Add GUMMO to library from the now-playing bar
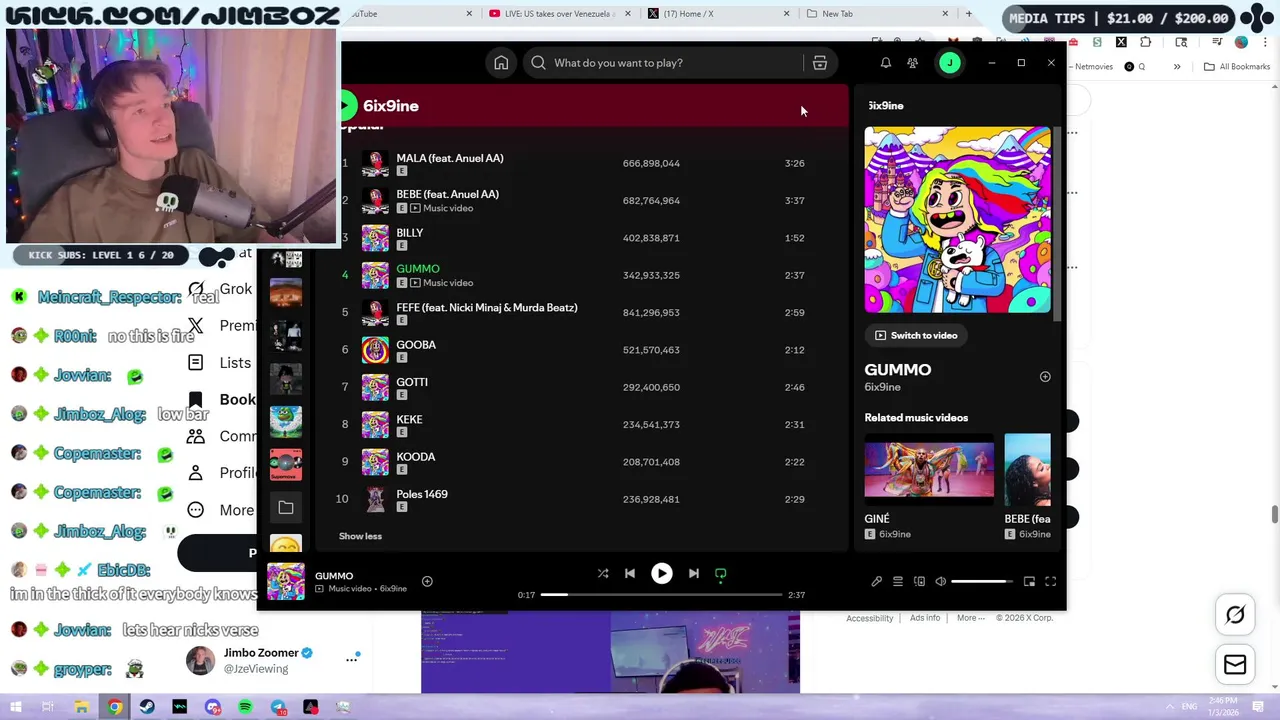The height and width of the screenshot is (720, 1280). 427,581
